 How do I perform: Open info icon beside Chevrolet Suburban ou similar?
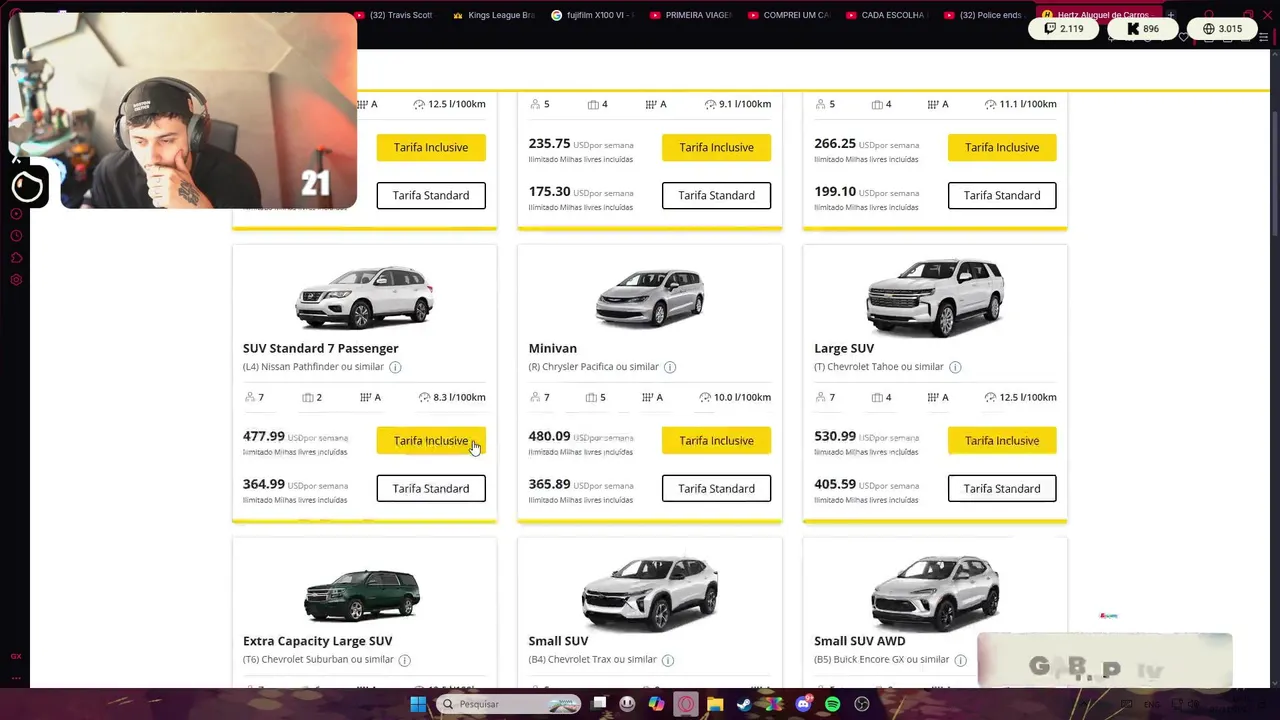coord(405,660)
